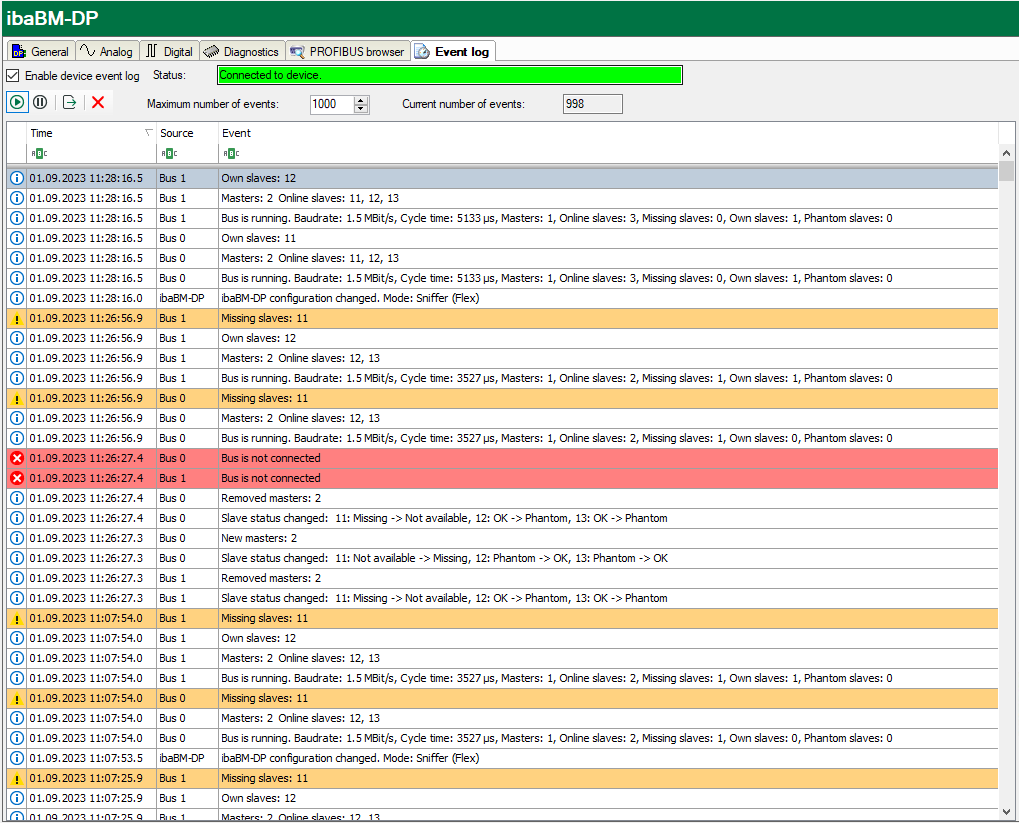Click warning icon on 11:26:56.9 Bus 1 Missing slaves
The height and width of the screenshot is (823, 1019).
point(17,319)
